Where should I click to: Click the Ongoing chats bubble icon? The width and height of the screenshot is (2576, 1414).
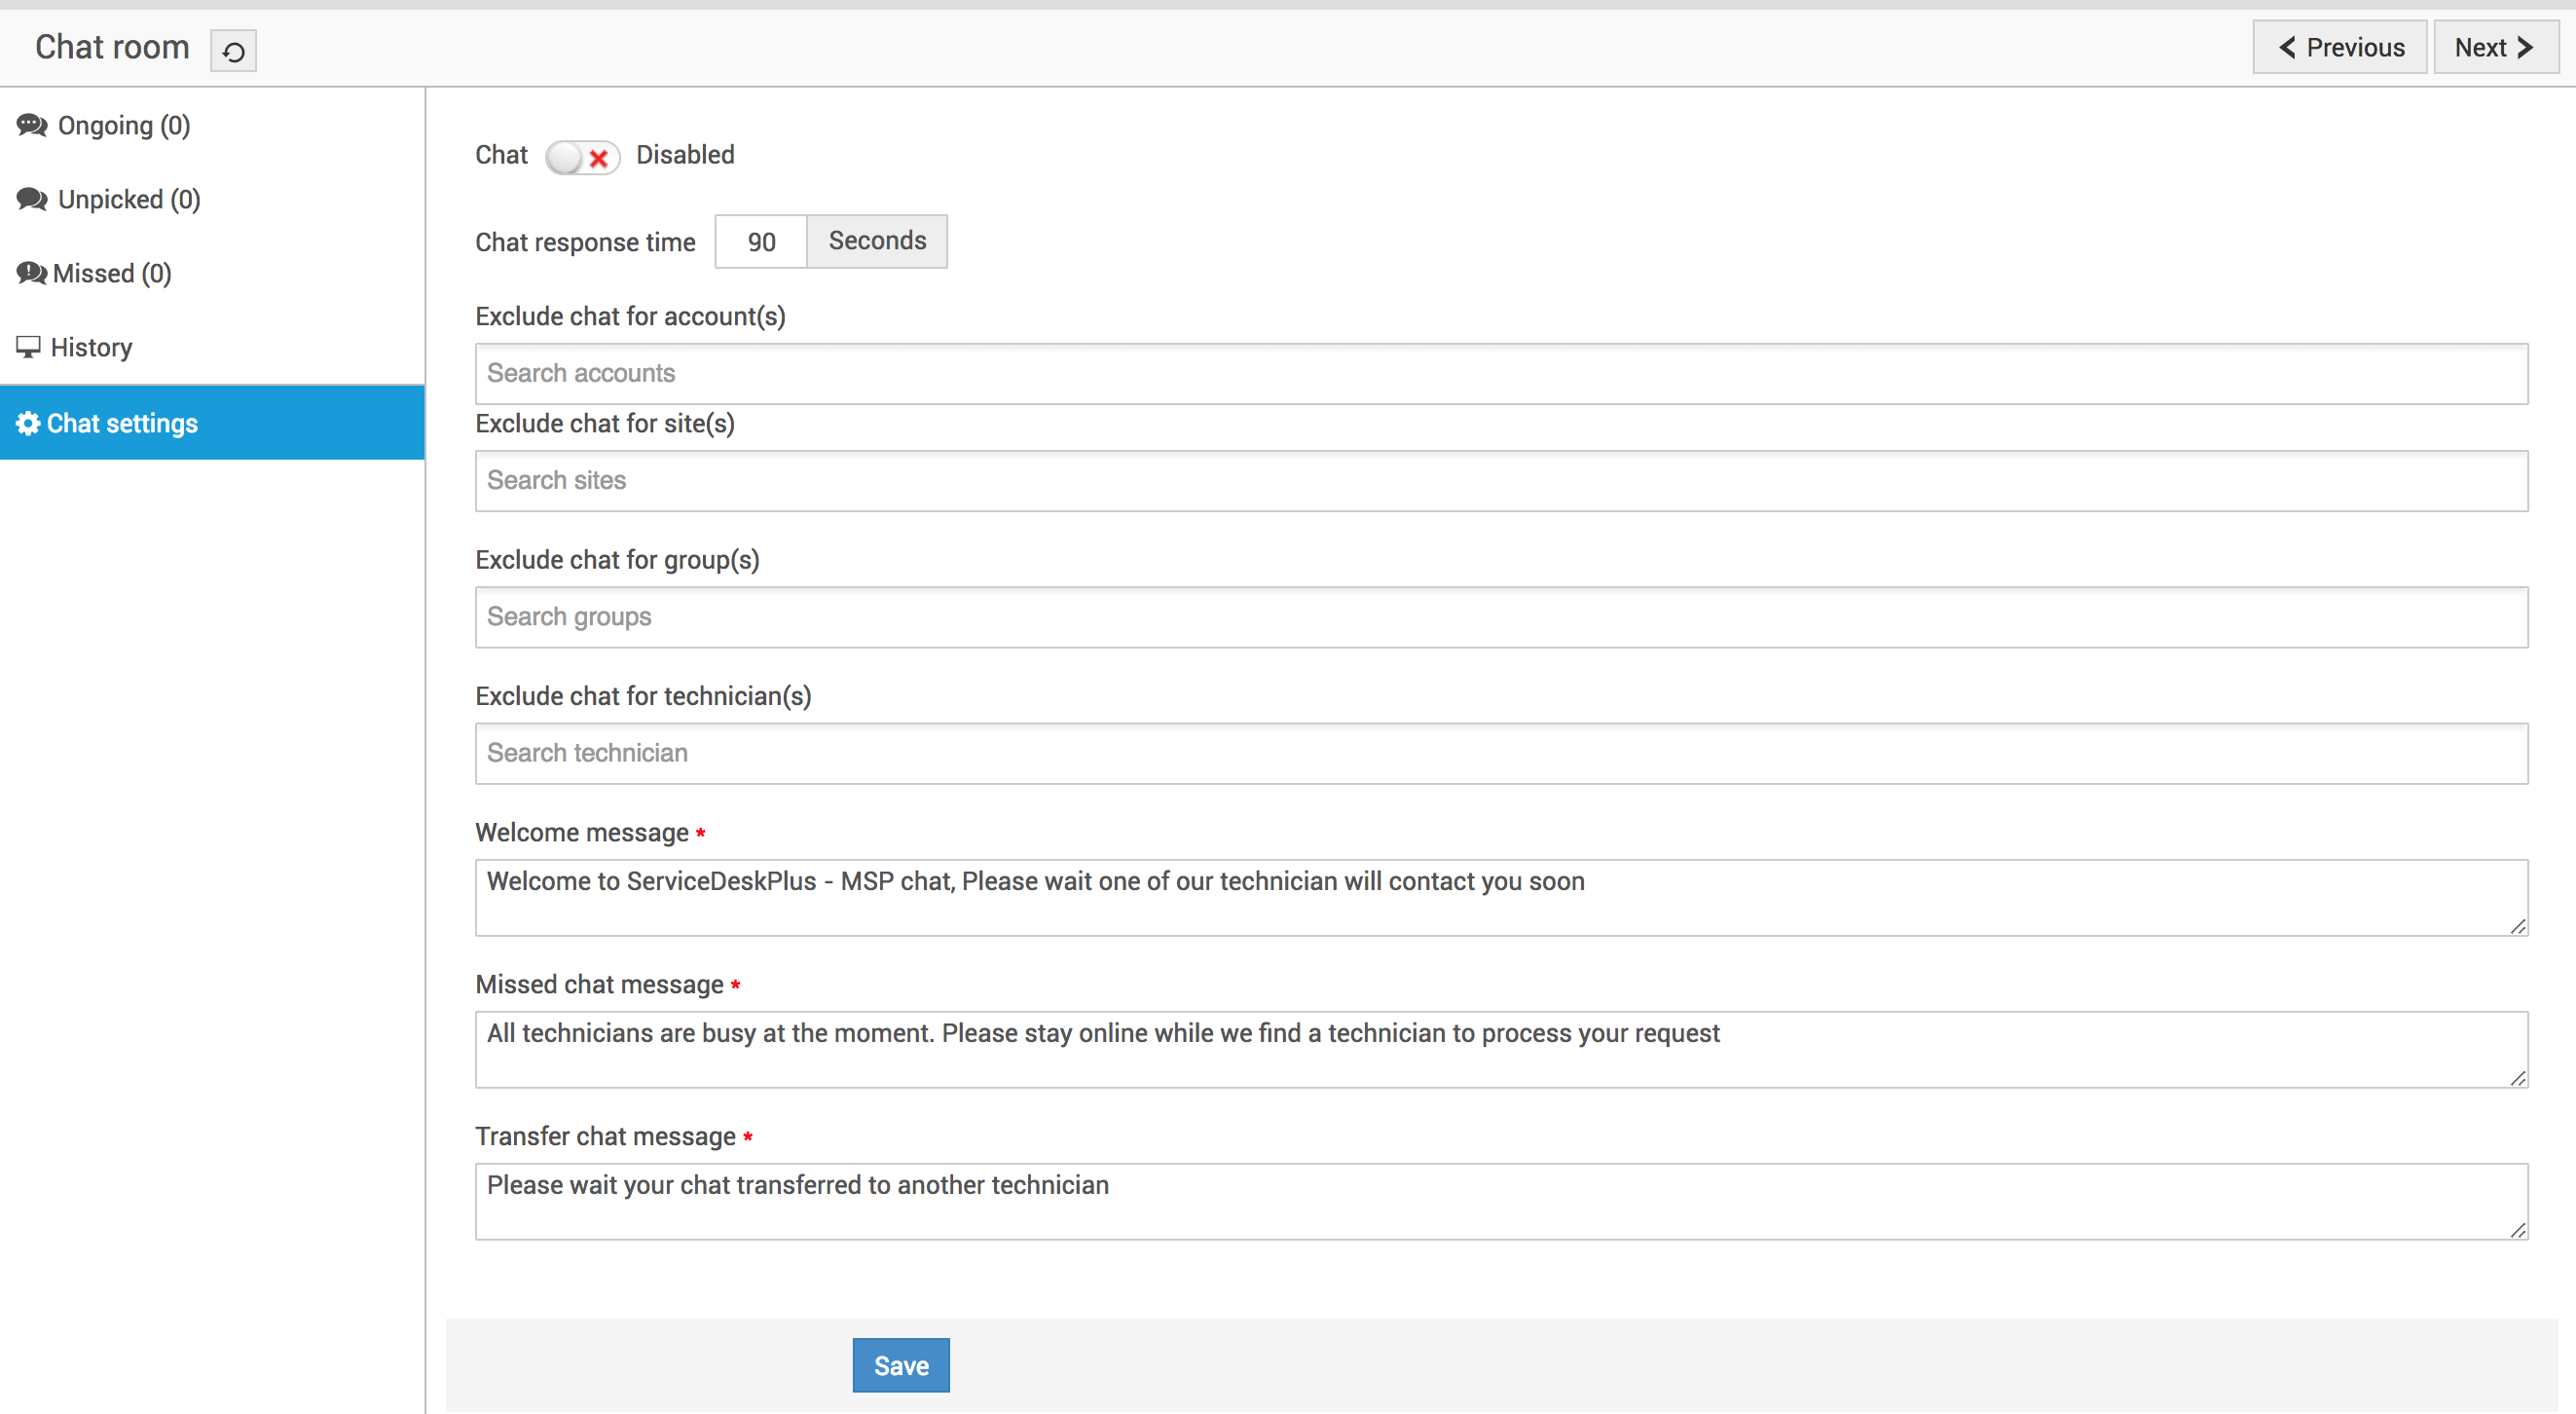coord(32,125)
